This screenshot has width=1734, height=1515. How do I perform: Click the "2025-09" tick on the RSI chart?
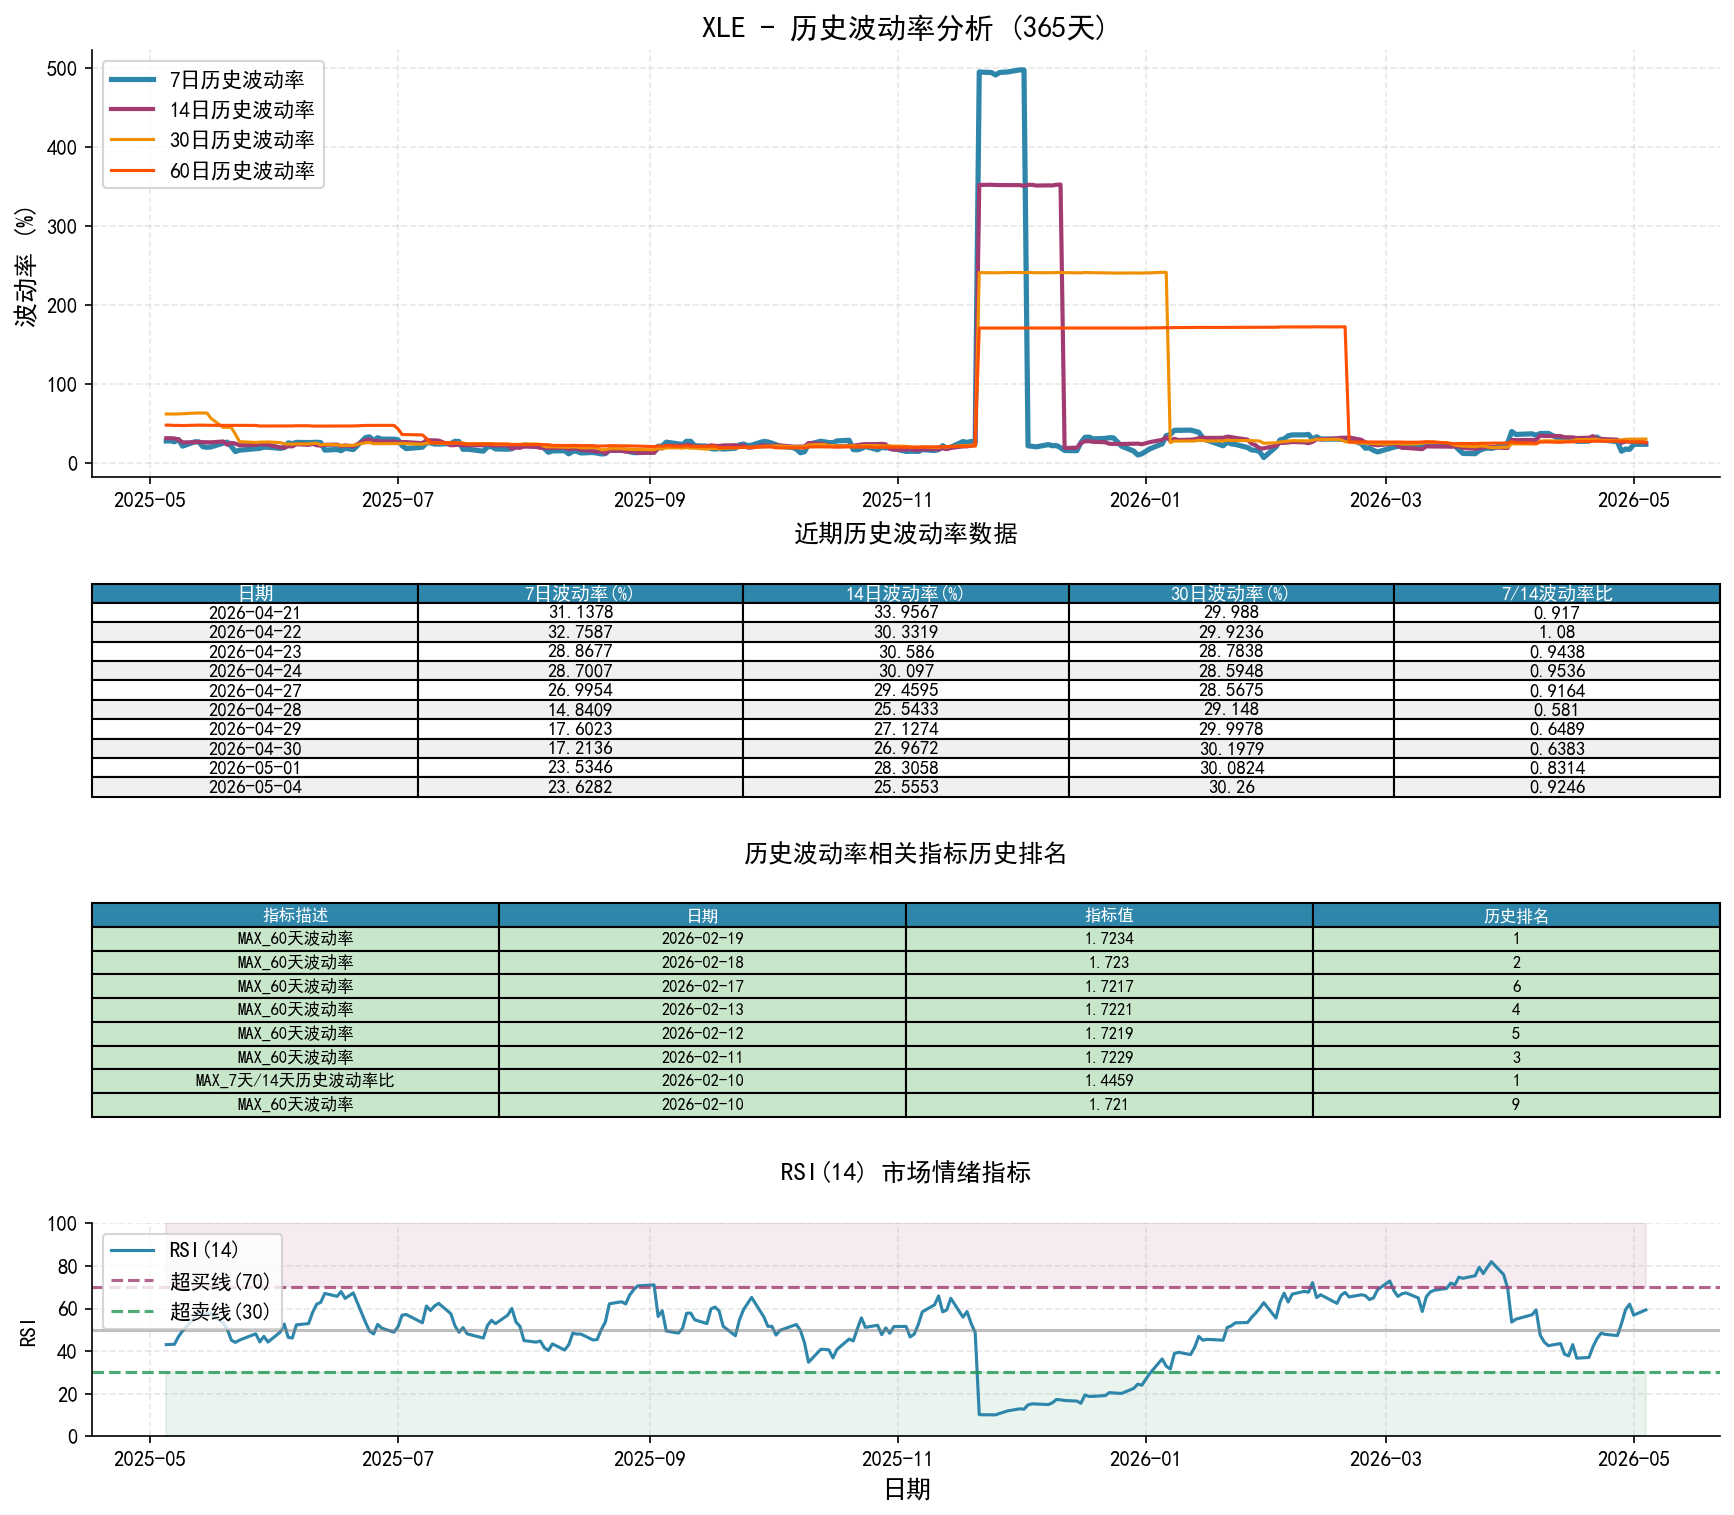pyautogui.click(x=649, y=1459)
